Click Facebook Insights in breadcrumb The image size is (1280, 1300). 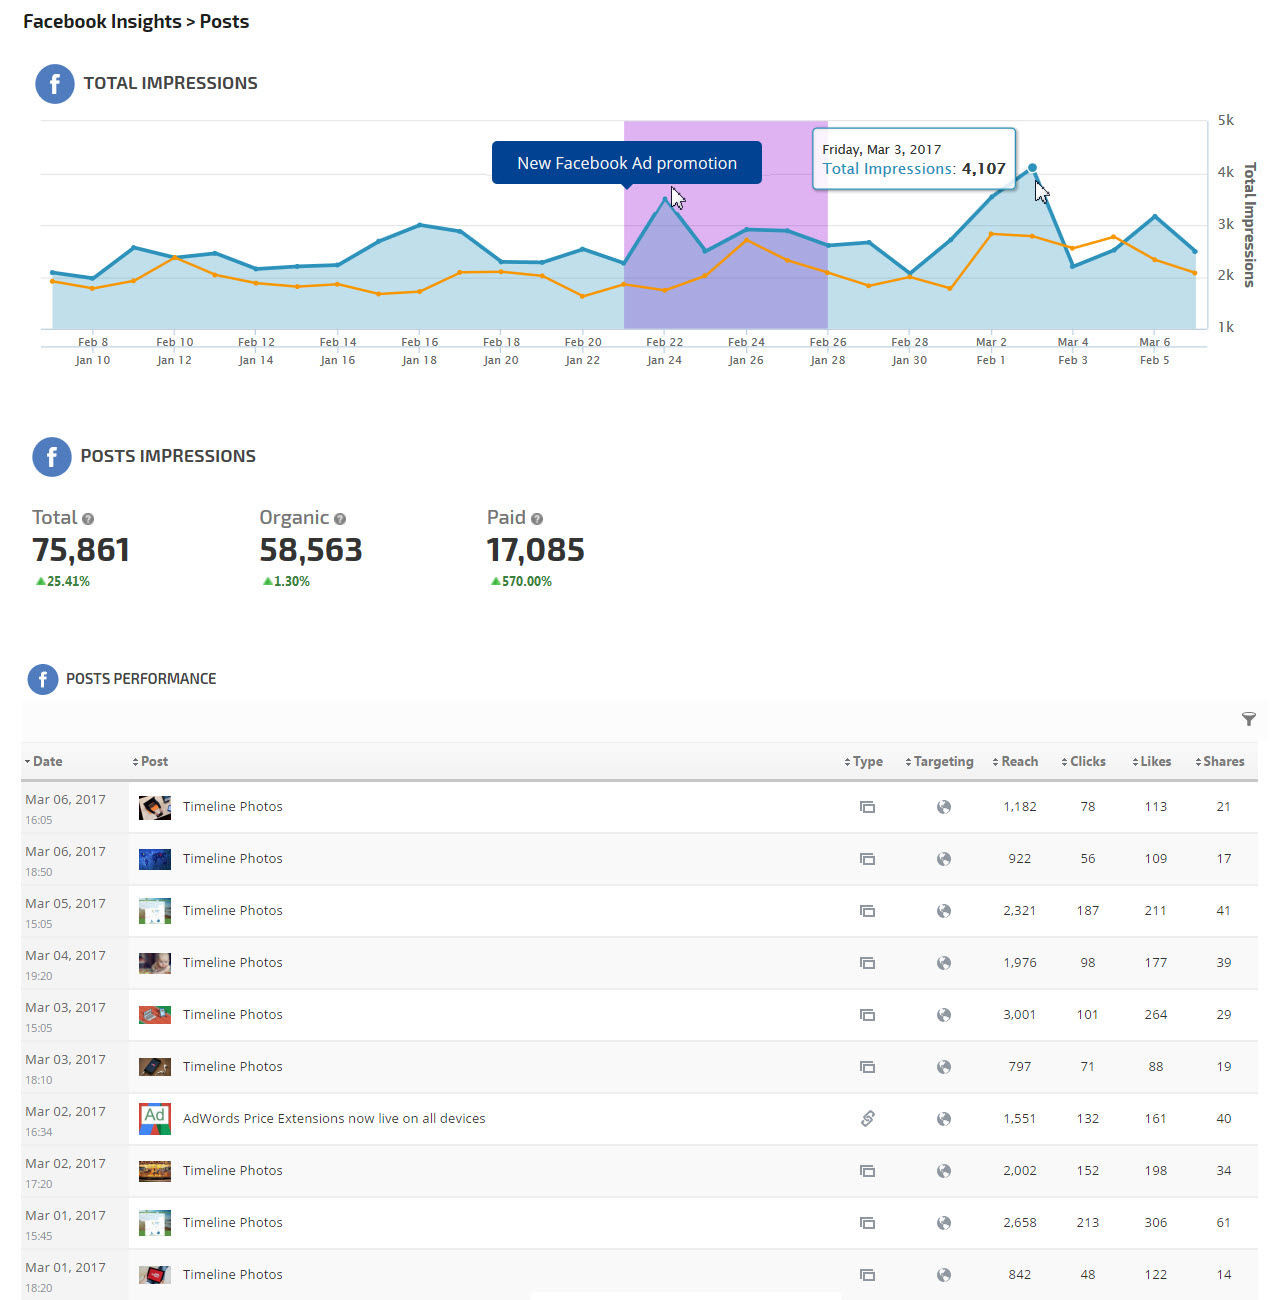(x=102, y=22)
